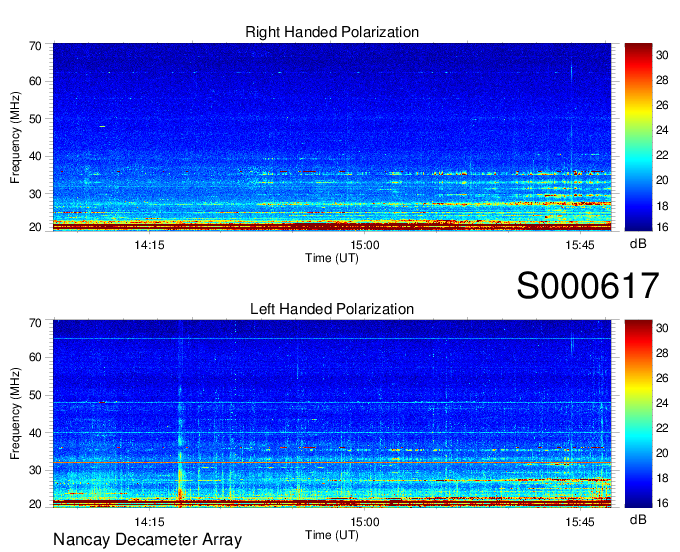Click 'Frequency (MHz)' axis label of top plot

click(15, 137)
